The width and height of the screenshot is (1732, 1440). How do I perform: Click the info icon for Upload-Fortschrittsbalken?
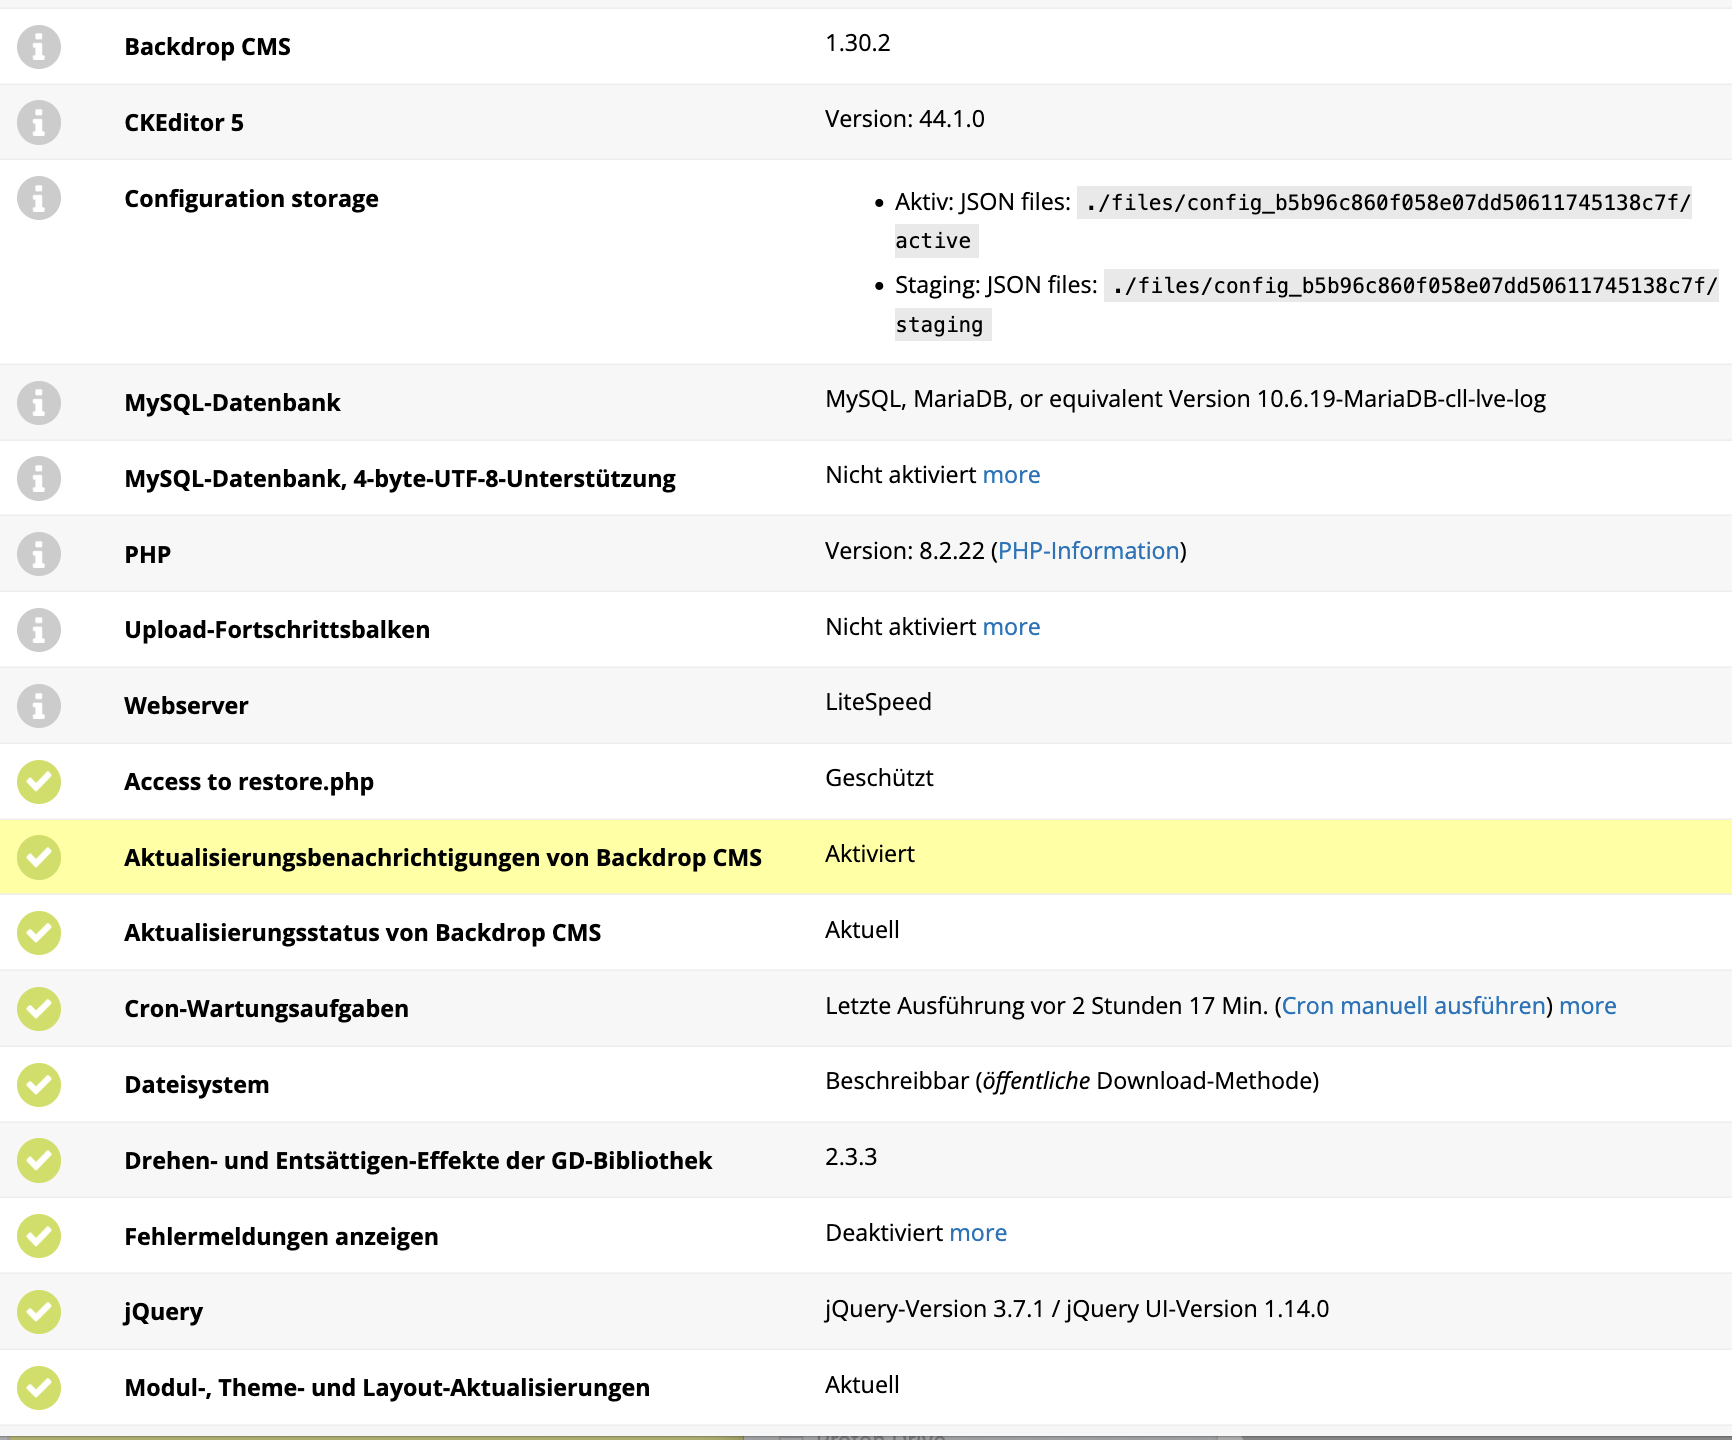[x=38, y=629]
